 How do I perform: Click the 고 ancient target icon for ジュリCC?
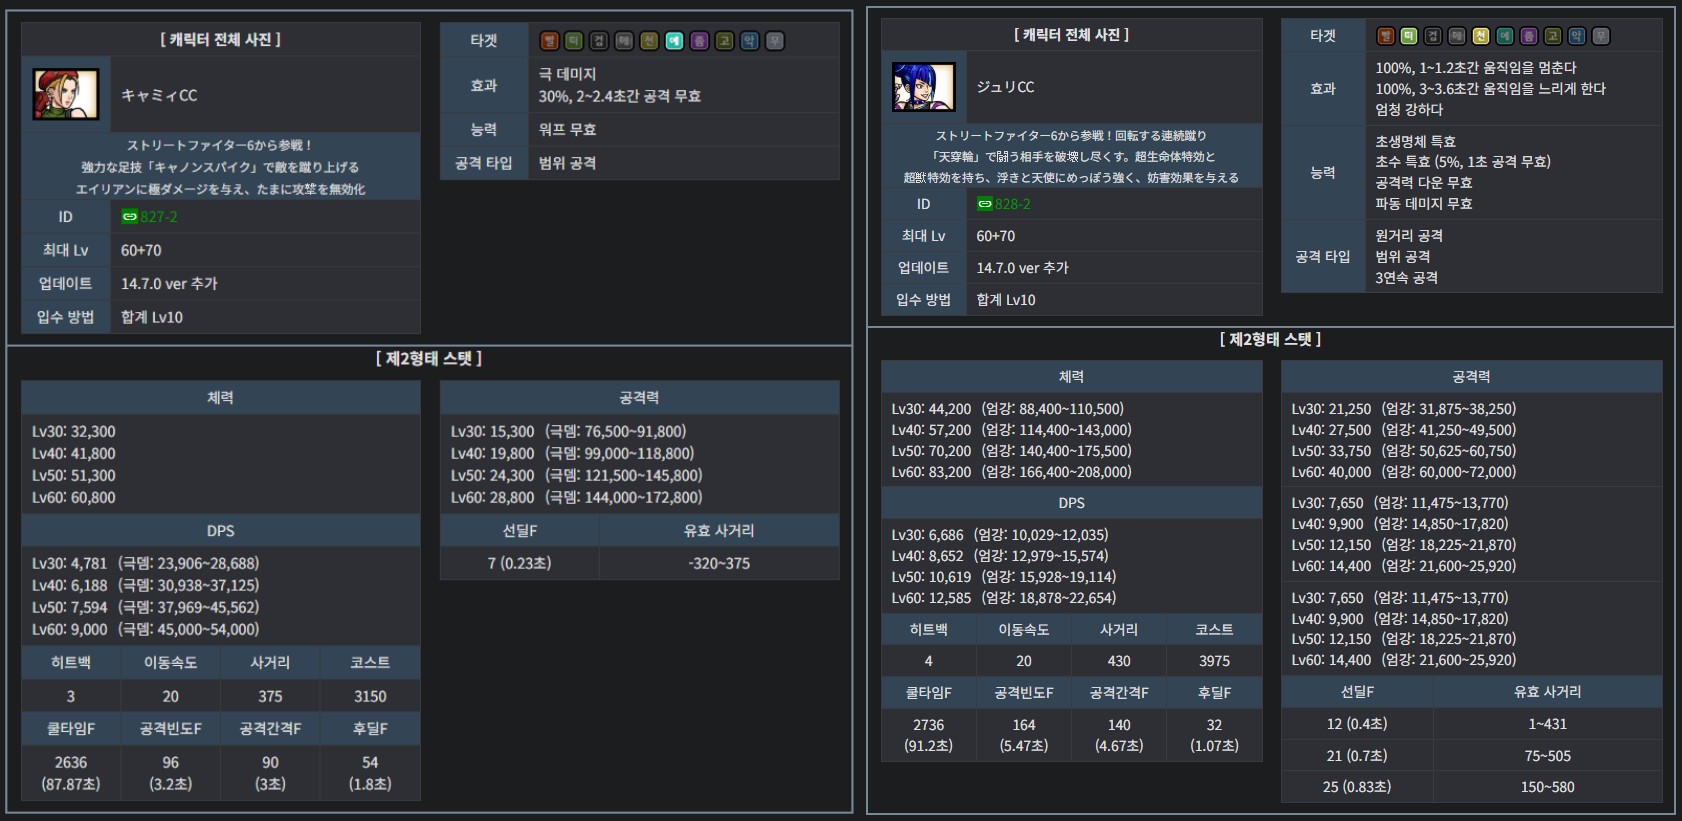tap(1553, 36)
